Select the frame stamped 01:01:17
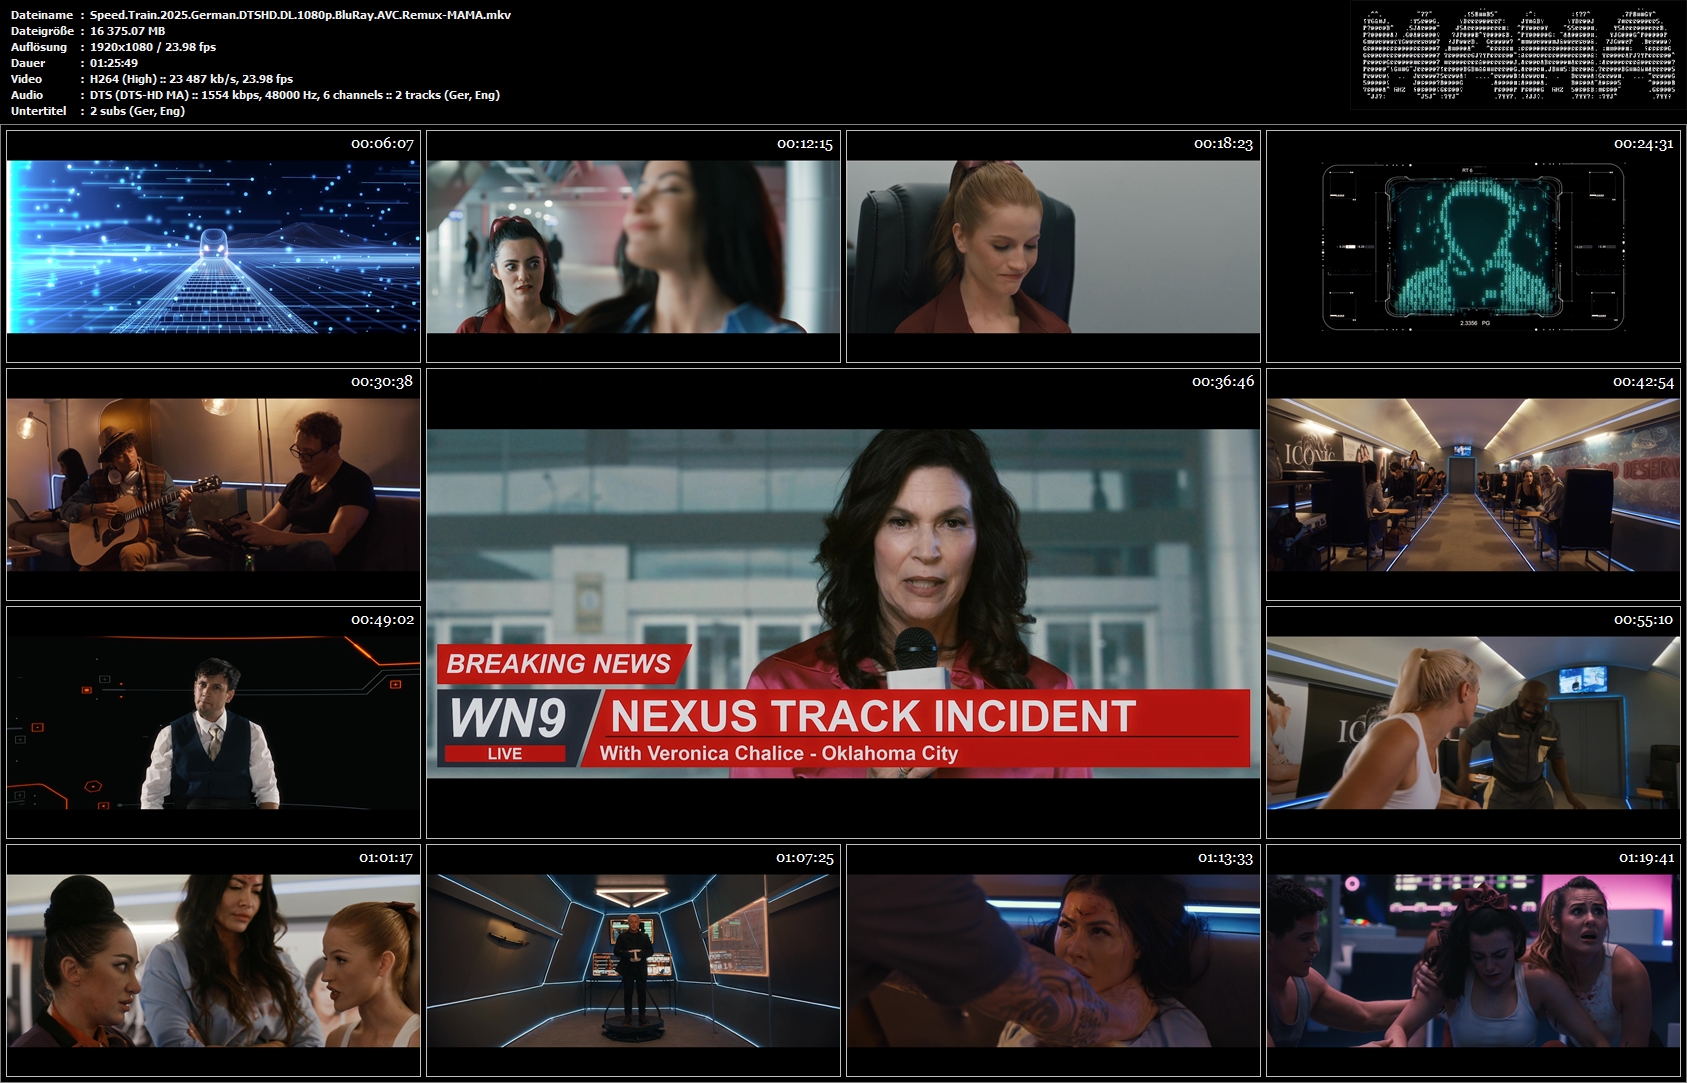The width and height of the screenshot is (1687, 1083). 213,960
